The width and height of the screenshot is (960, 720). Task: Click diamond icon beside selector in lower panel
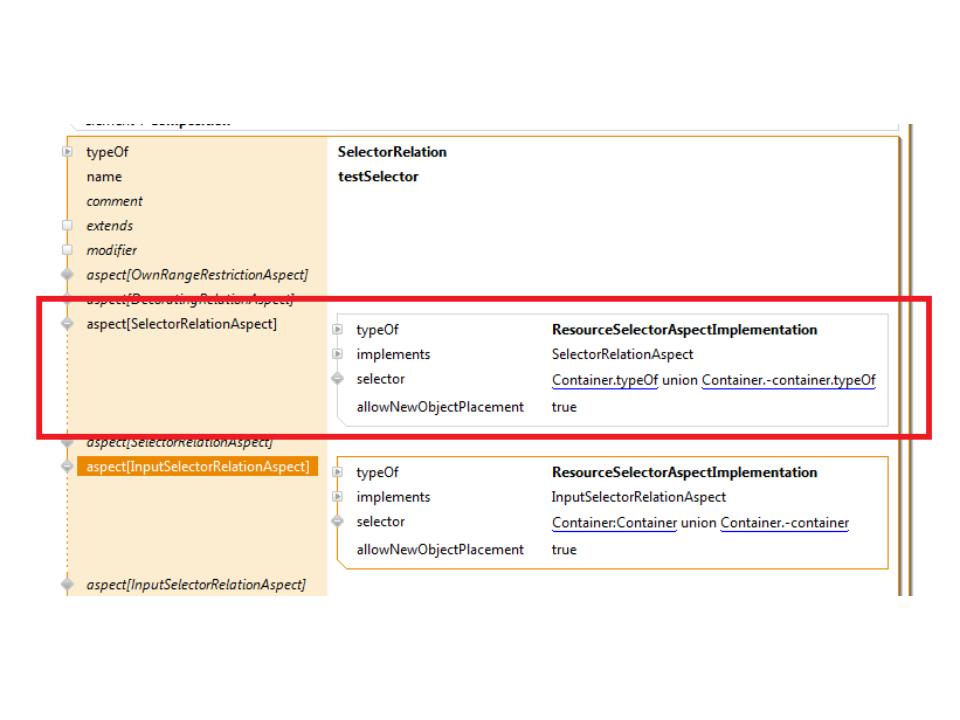coord(337,522)
